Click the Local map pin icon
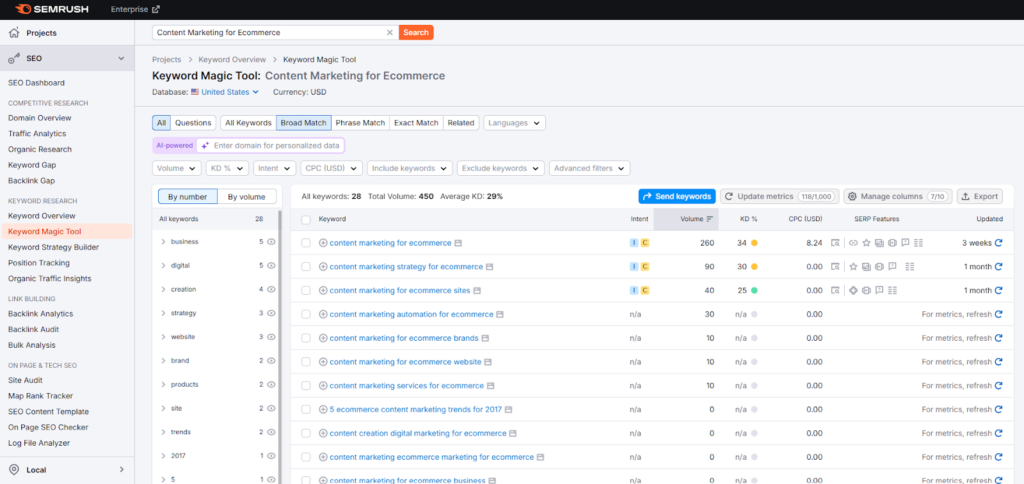The height and width of the screenshot is (484, 1024). (14, 470)
